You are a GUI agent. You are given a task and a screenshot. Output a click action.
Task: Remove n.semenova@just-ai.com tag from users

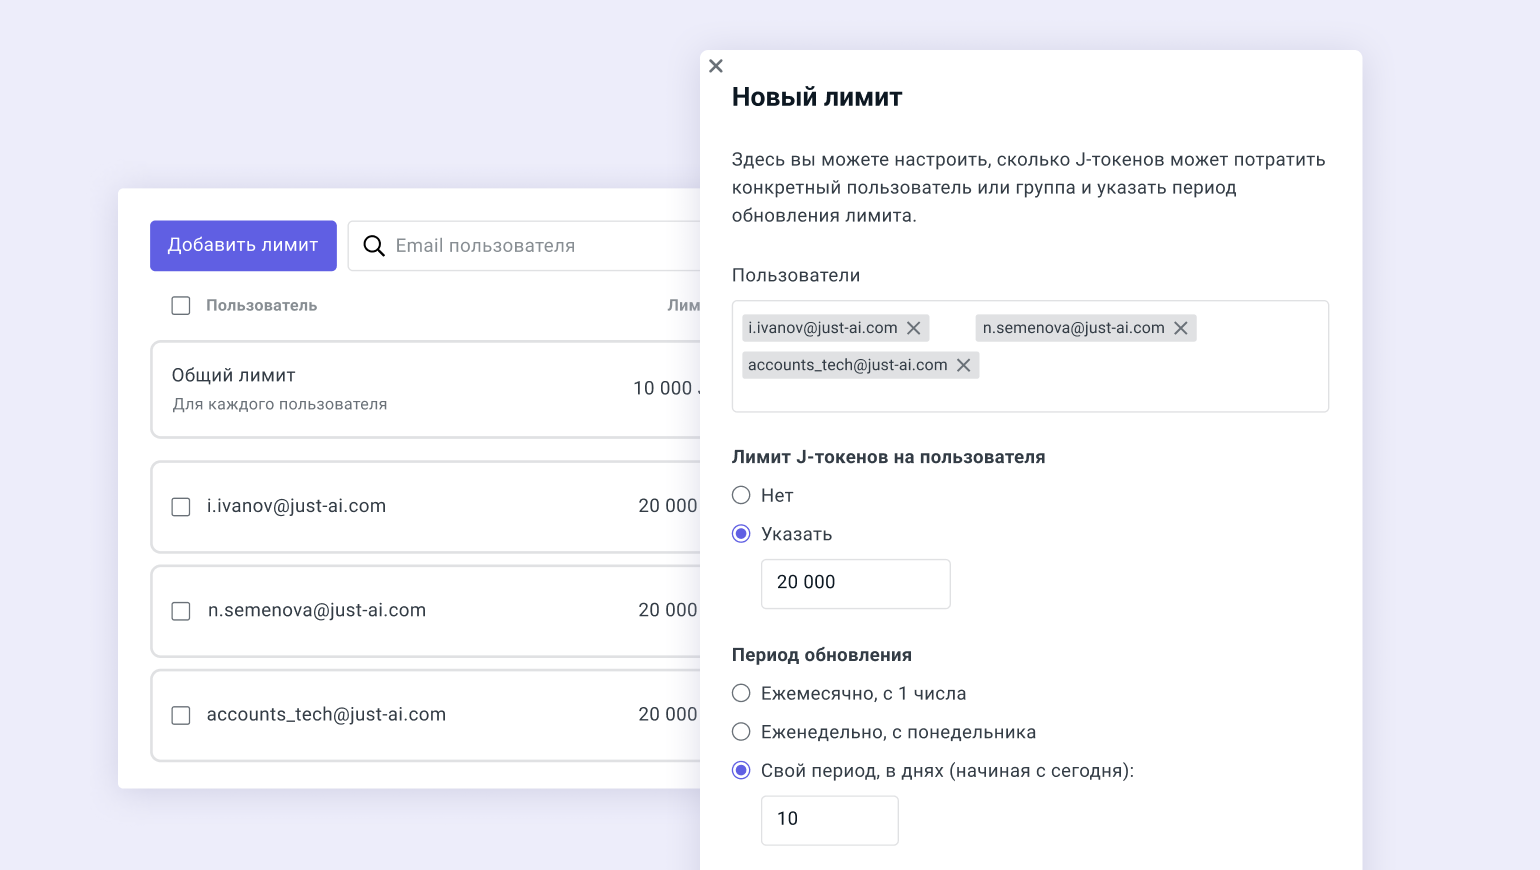pos(1180,328)
